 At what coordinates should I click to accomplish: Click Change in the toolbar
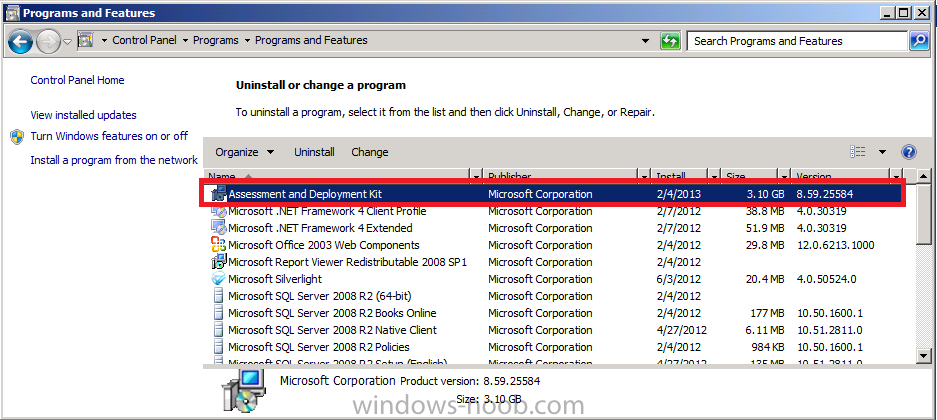370,152
